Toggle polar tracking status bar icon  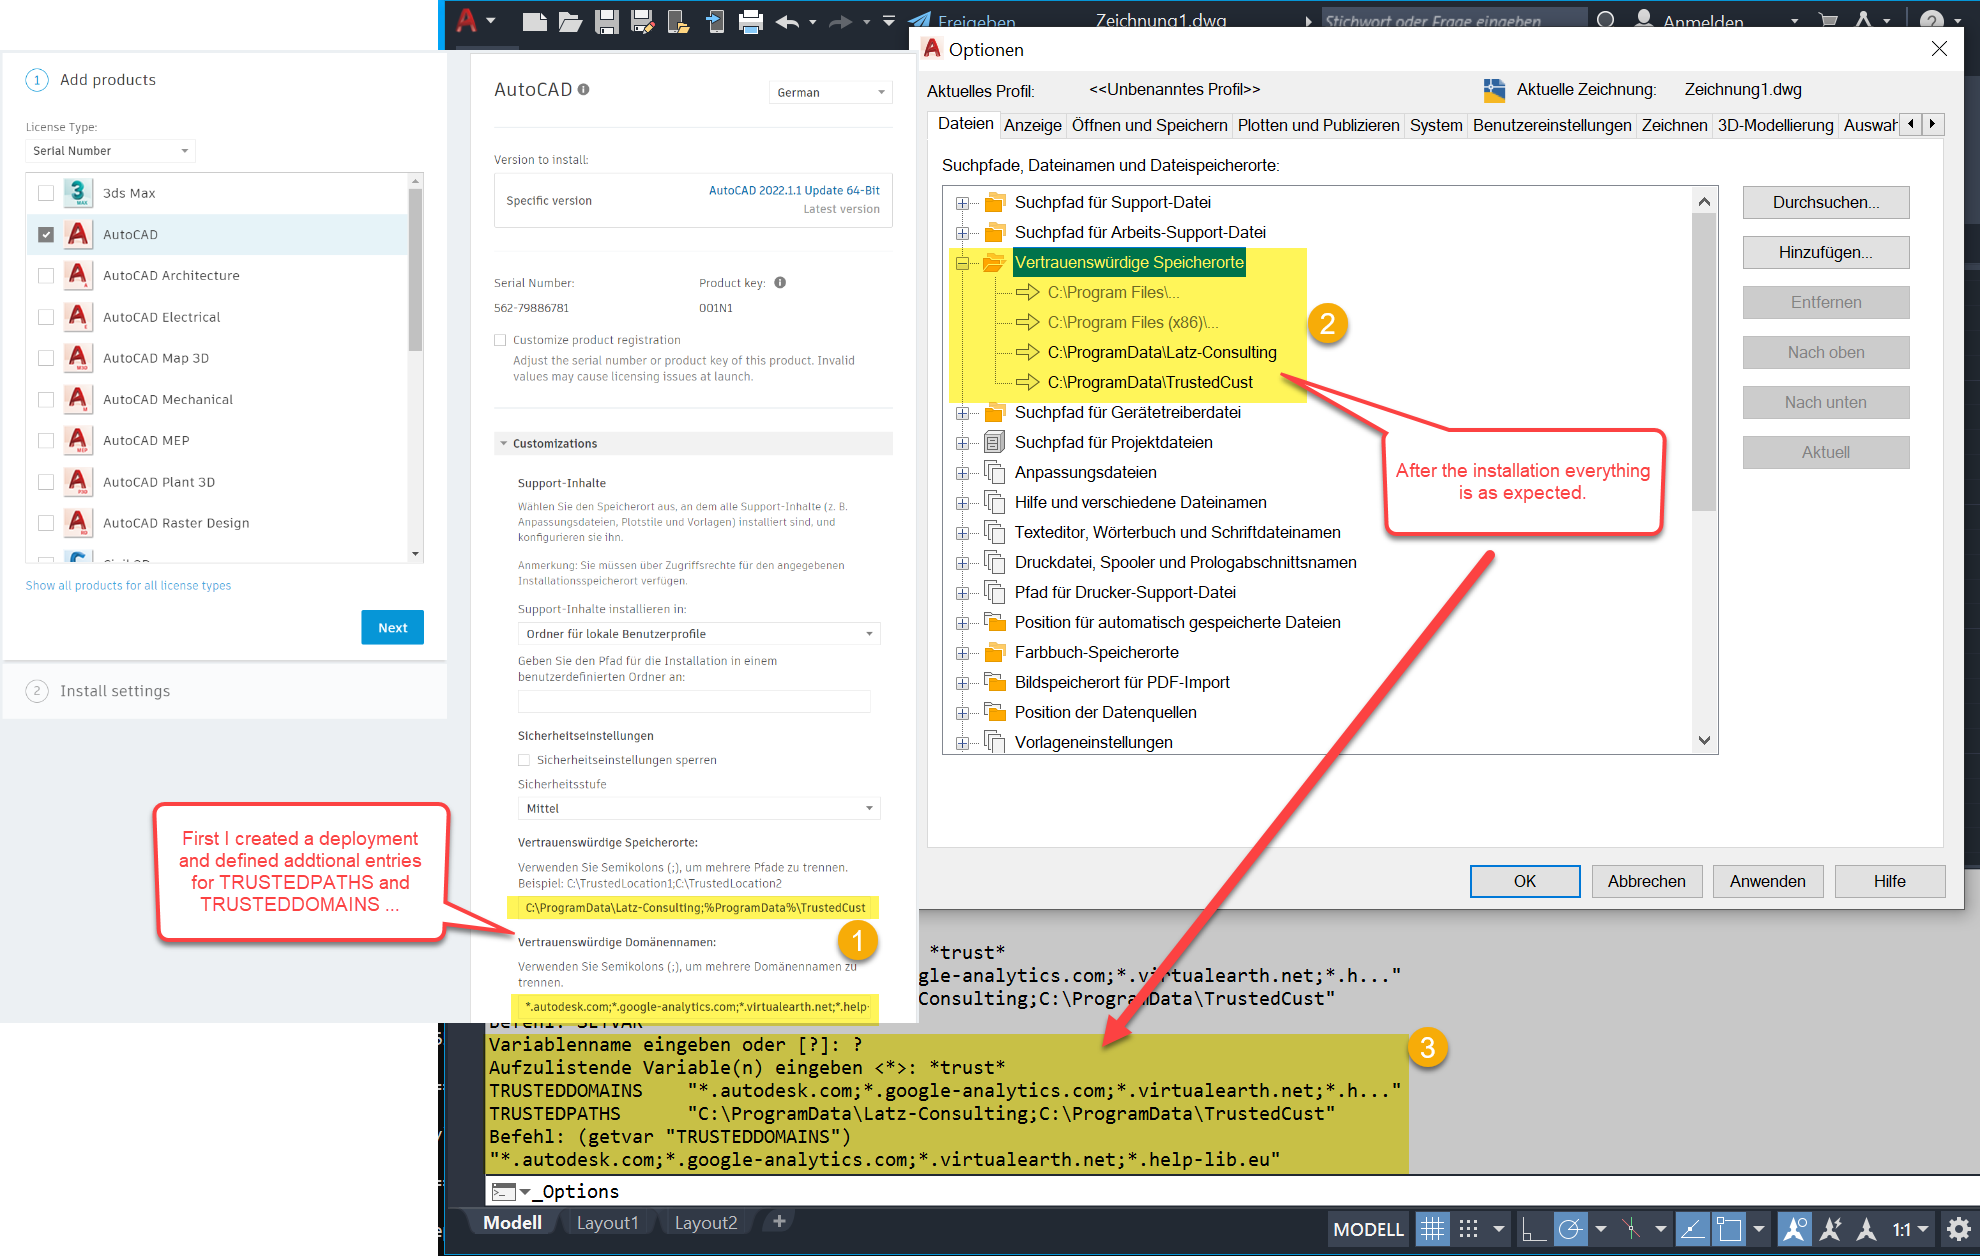[1570, 1229]
